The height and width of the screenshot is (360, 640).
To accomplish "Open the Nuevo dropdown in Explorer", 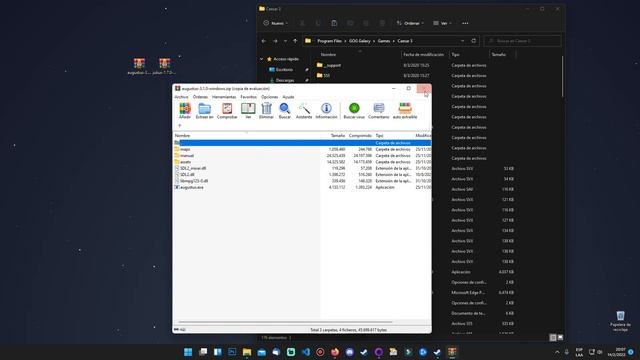I will coord(276,23).
